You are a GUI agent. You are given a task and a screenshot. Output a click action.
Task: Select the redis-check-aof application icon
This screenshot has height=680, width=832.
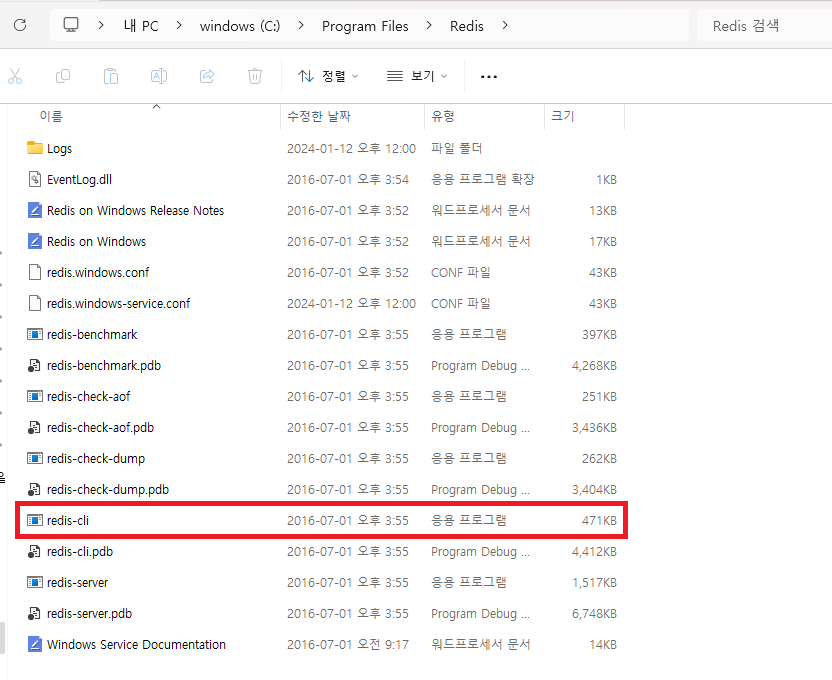pyautogui.click(x=34, y=396)
